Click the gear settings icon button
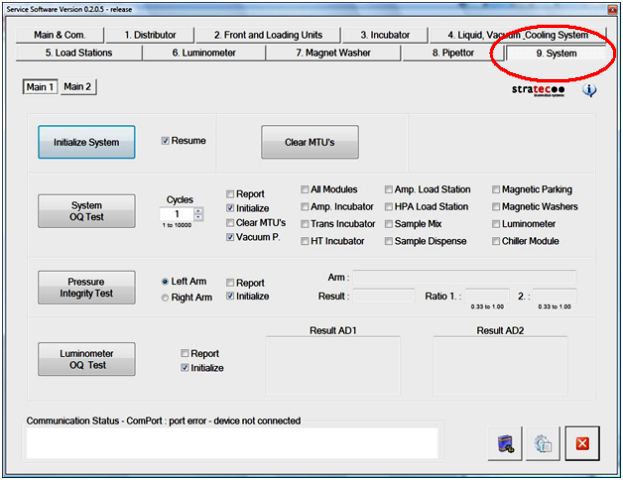 click(x=541, y=443)
